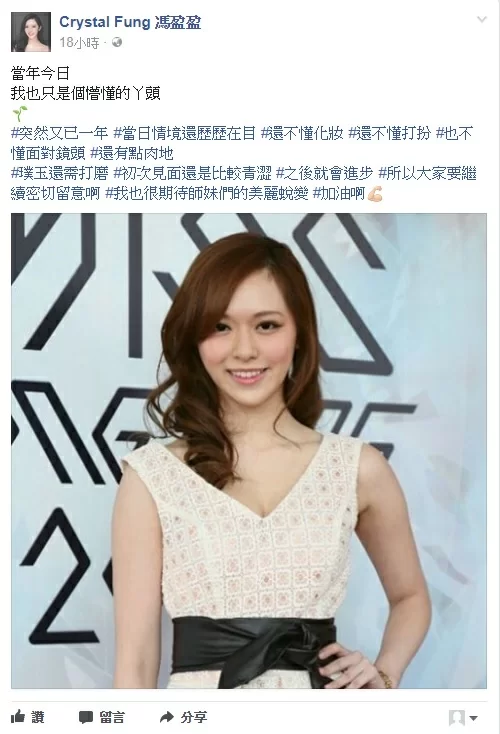Open hashtag #我也很期待師妹們的美麗蛻變
The height and width of the screenshot is (734, 500).
pos(206,193)
